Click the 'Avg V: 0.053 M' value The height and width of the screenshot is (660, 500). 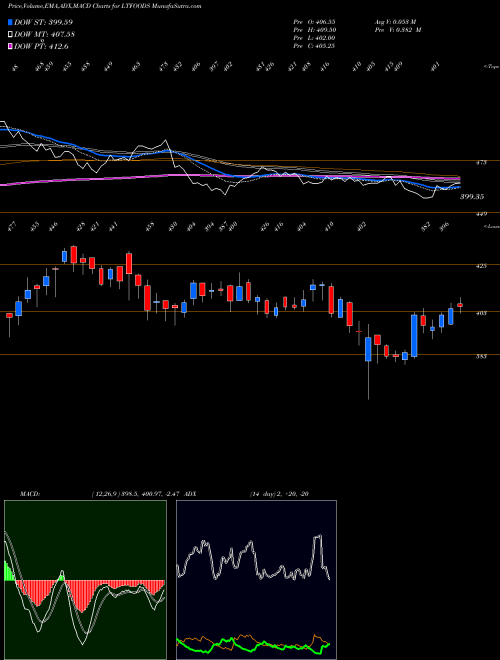coord(395,21)
